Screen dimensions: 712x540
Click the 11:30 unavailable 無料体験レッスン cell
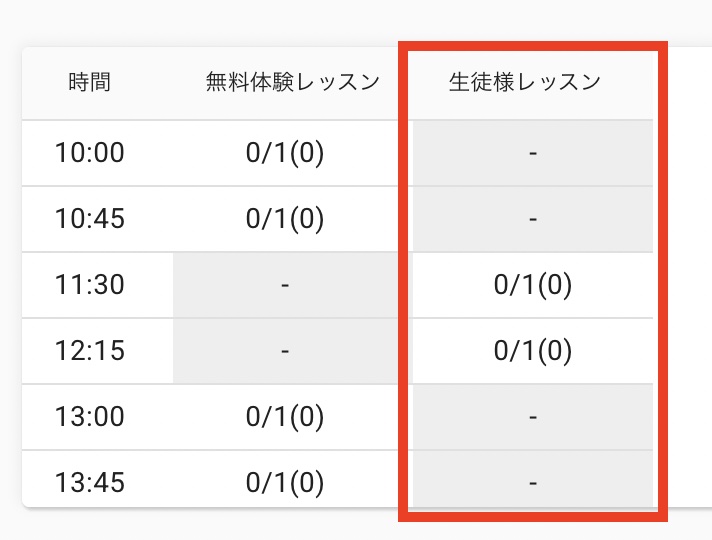click(x=285, y=285)
